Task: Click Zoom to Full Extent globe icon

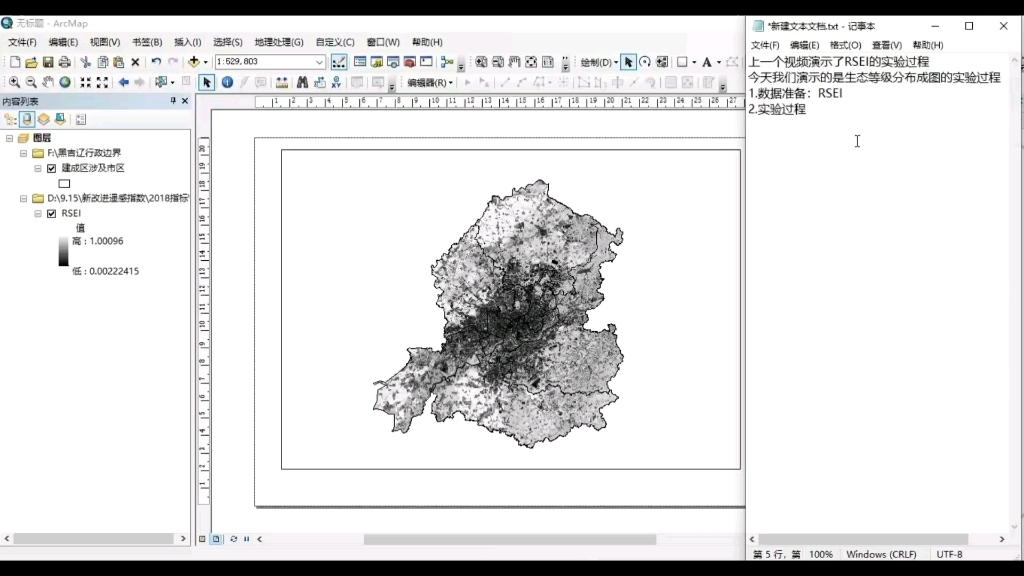Action: [x=65, y=82]
